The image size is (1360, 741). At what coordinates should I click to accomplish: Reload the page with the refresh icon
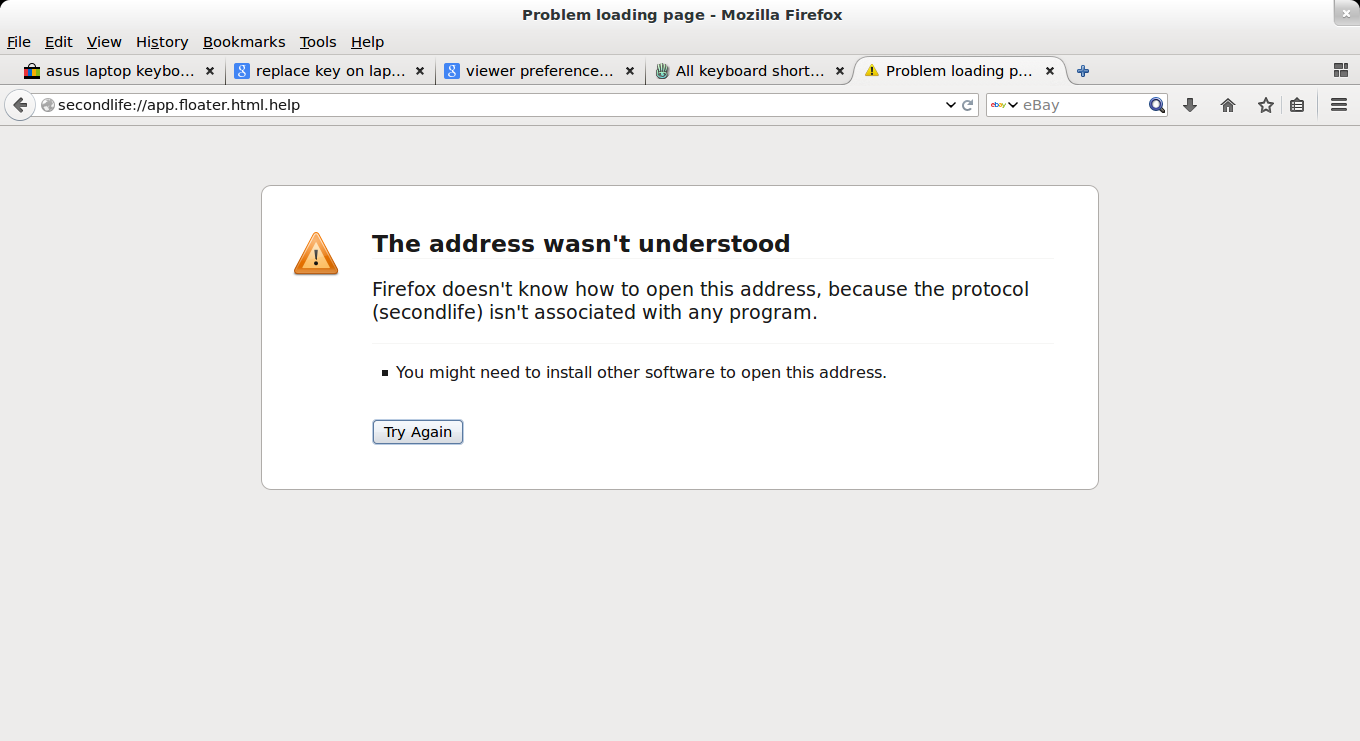tap(968, 105)
